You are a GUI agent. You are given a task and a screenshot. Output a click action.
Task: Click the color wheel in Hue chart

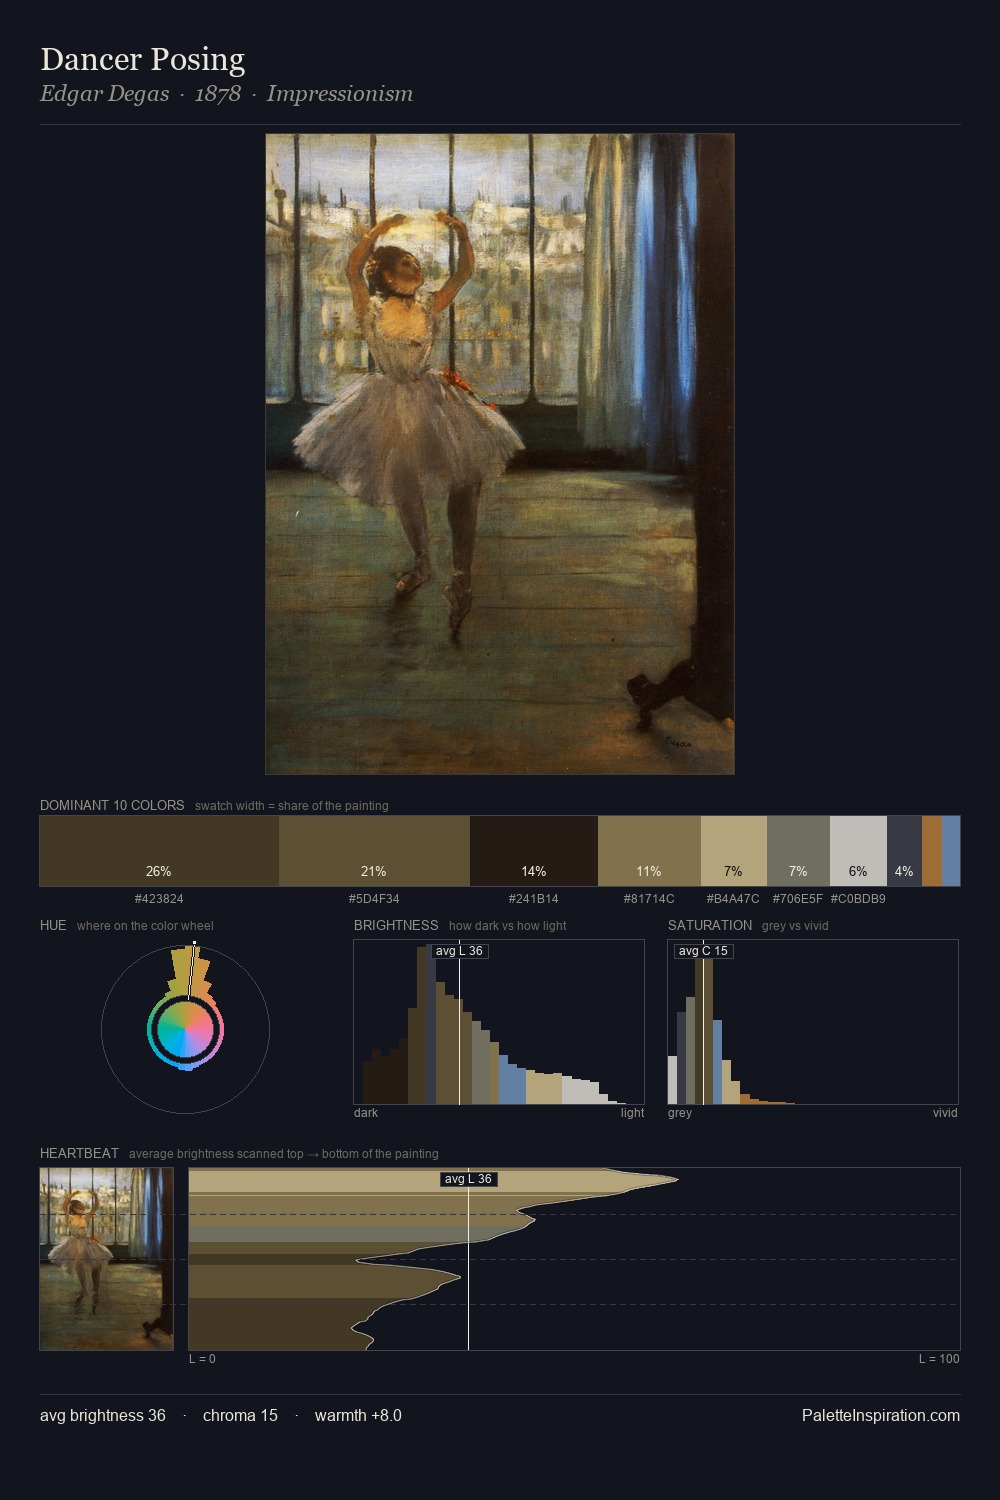[x=185, y=1028]
